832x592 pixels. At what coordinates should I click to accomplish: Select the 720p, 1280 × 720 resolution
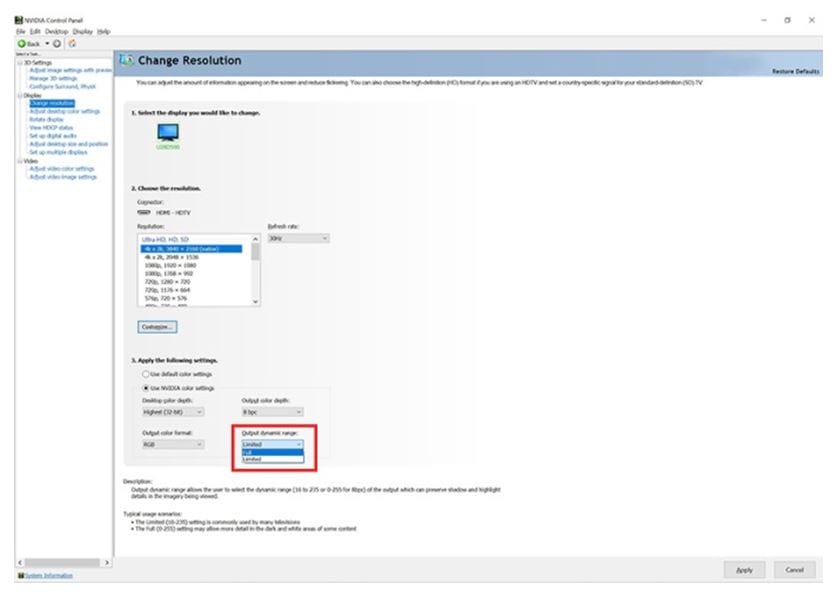click(x=167, y=282)
